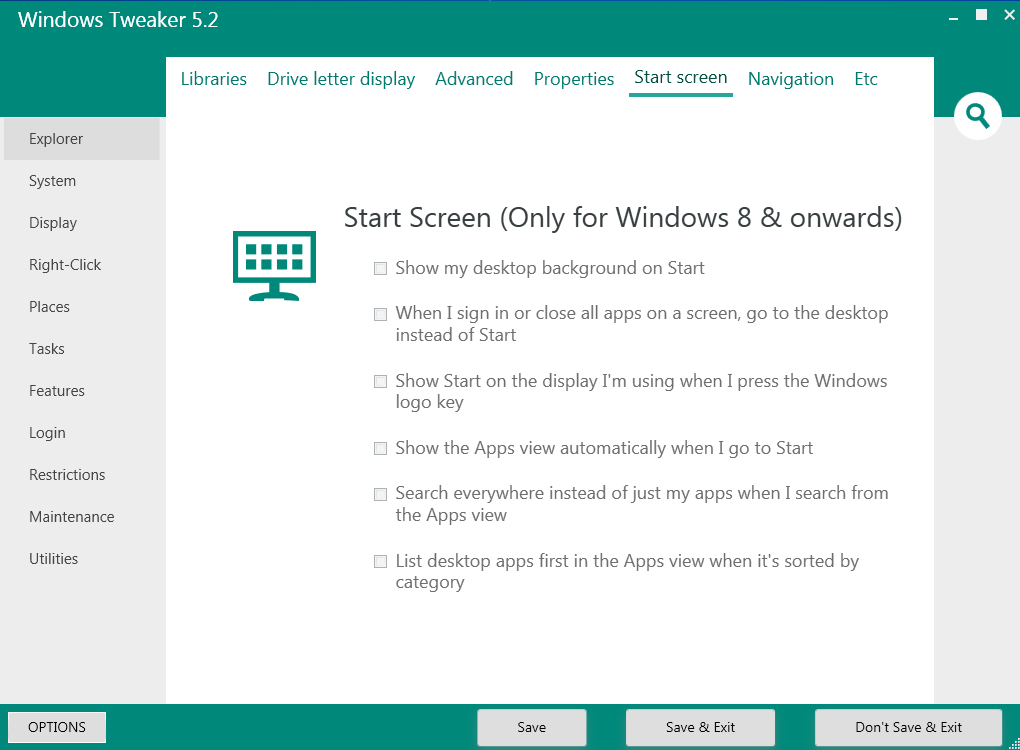Open the Right-Click section
Viewport: 1020px width, 750px height.
[x=82, y=265]
